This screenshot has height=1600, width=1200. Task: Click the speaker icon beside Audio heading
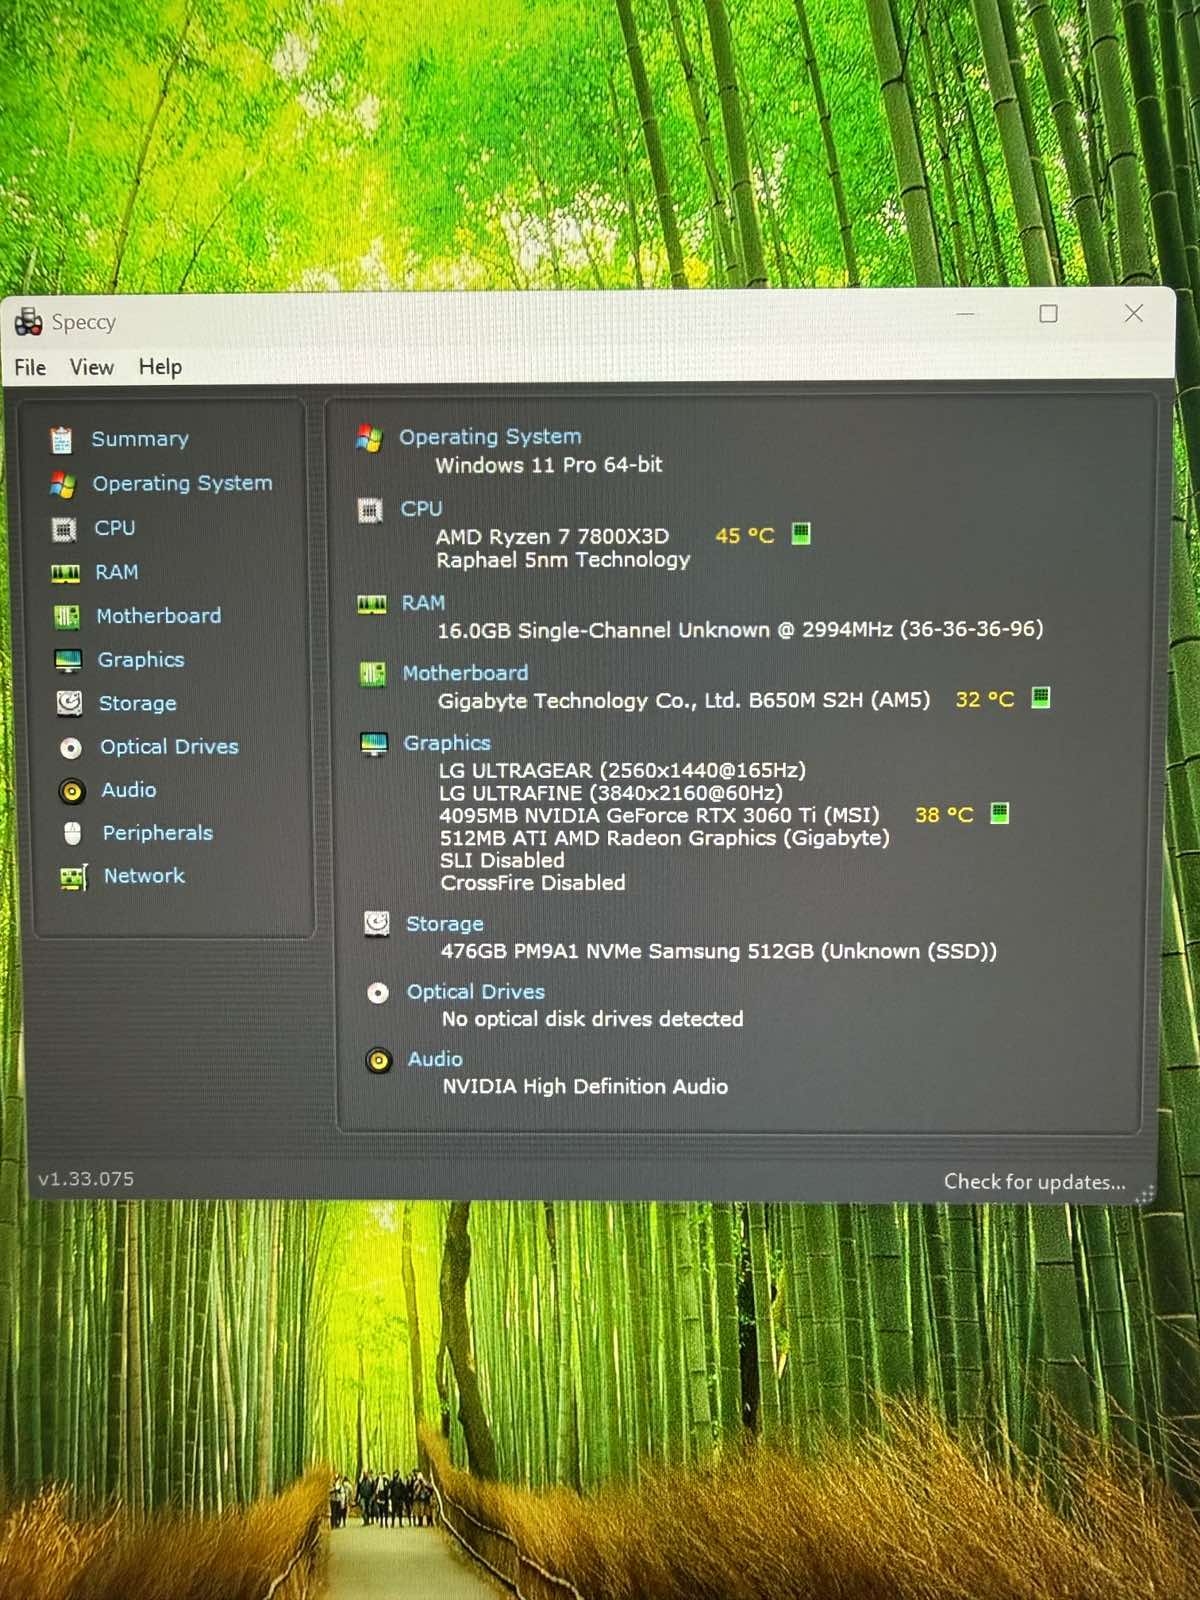(x=379, y=1060)
